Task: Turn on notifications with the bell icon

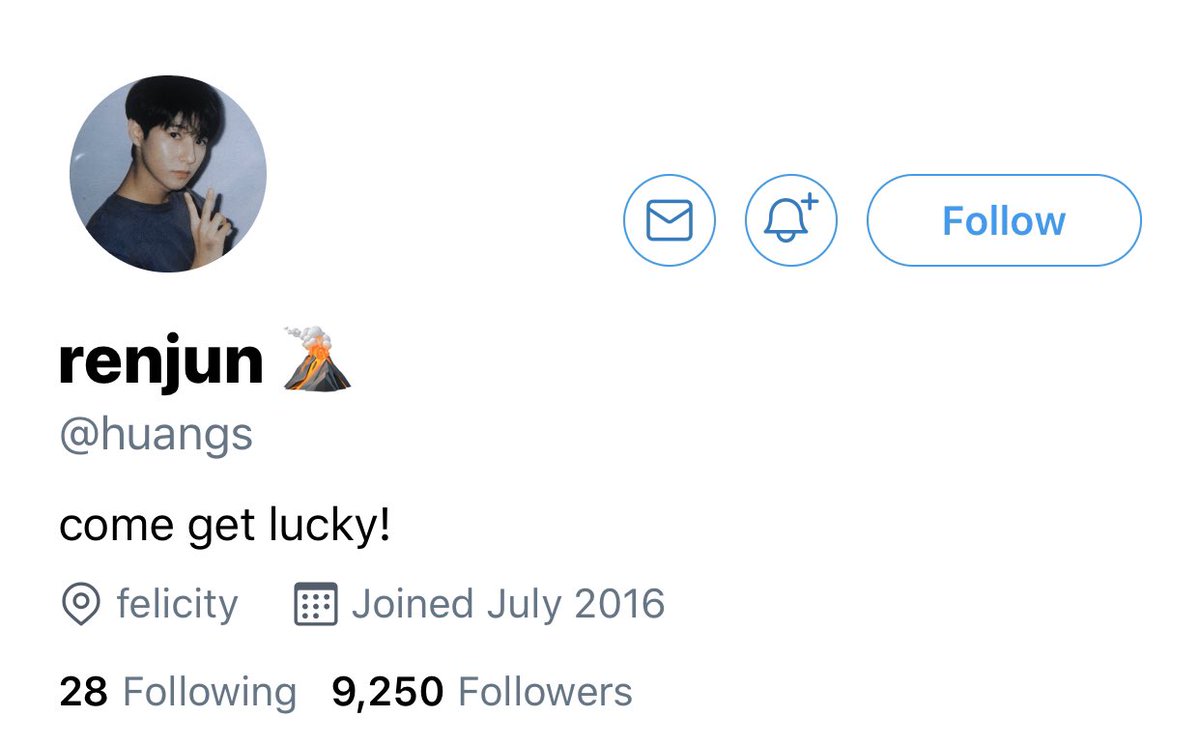Action: tap(791, 220)
